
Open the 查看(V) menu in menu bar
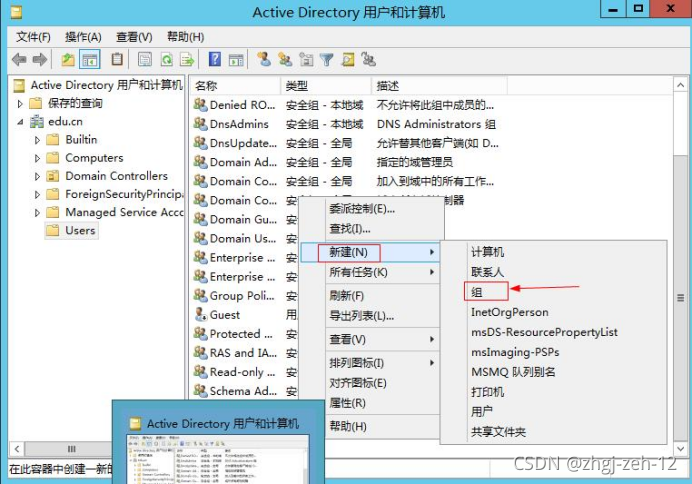(134, 37)
